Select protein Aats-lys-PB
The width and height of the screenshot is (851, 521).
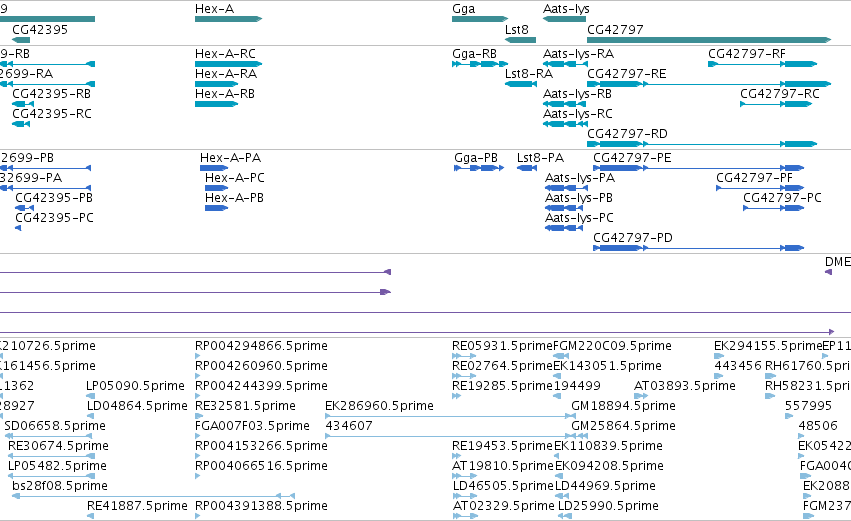(x=564, y=208)
